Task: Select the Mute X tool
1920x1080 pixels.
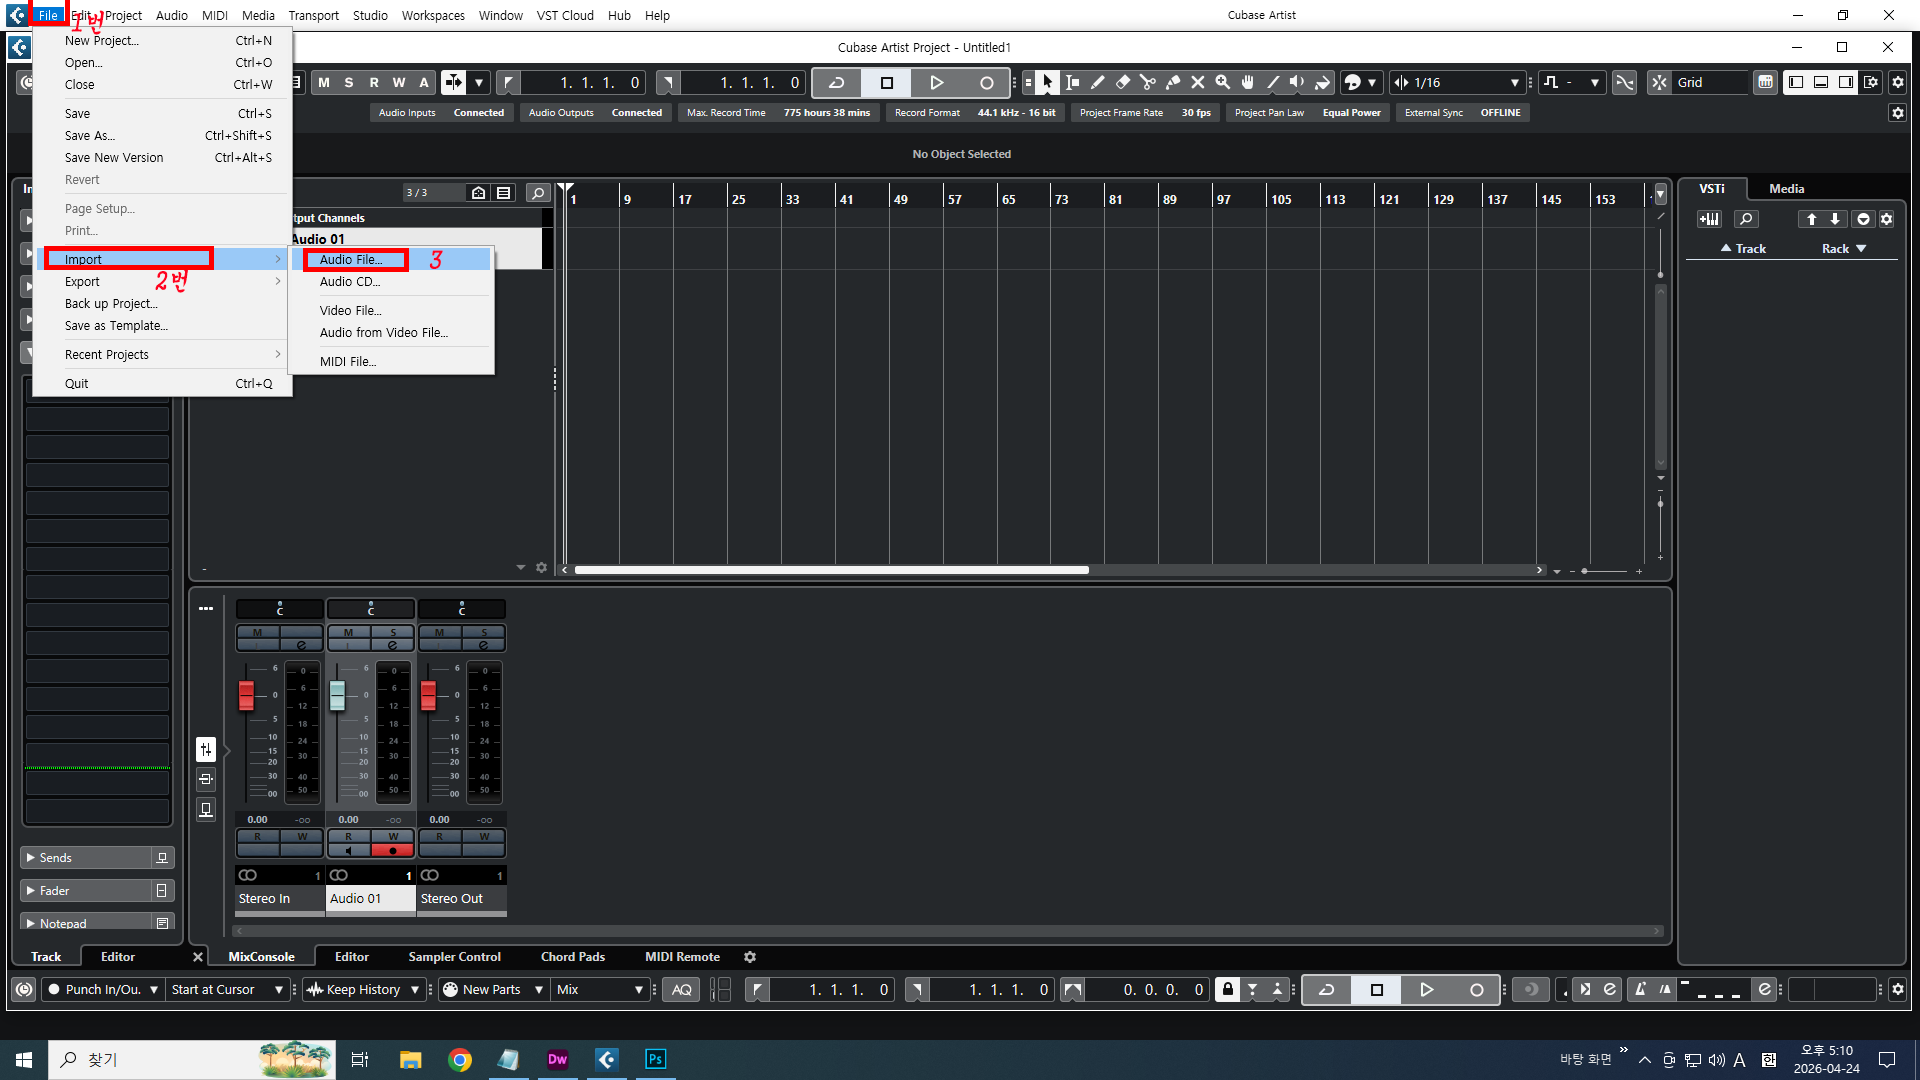Action: [x=1197, y=82]
